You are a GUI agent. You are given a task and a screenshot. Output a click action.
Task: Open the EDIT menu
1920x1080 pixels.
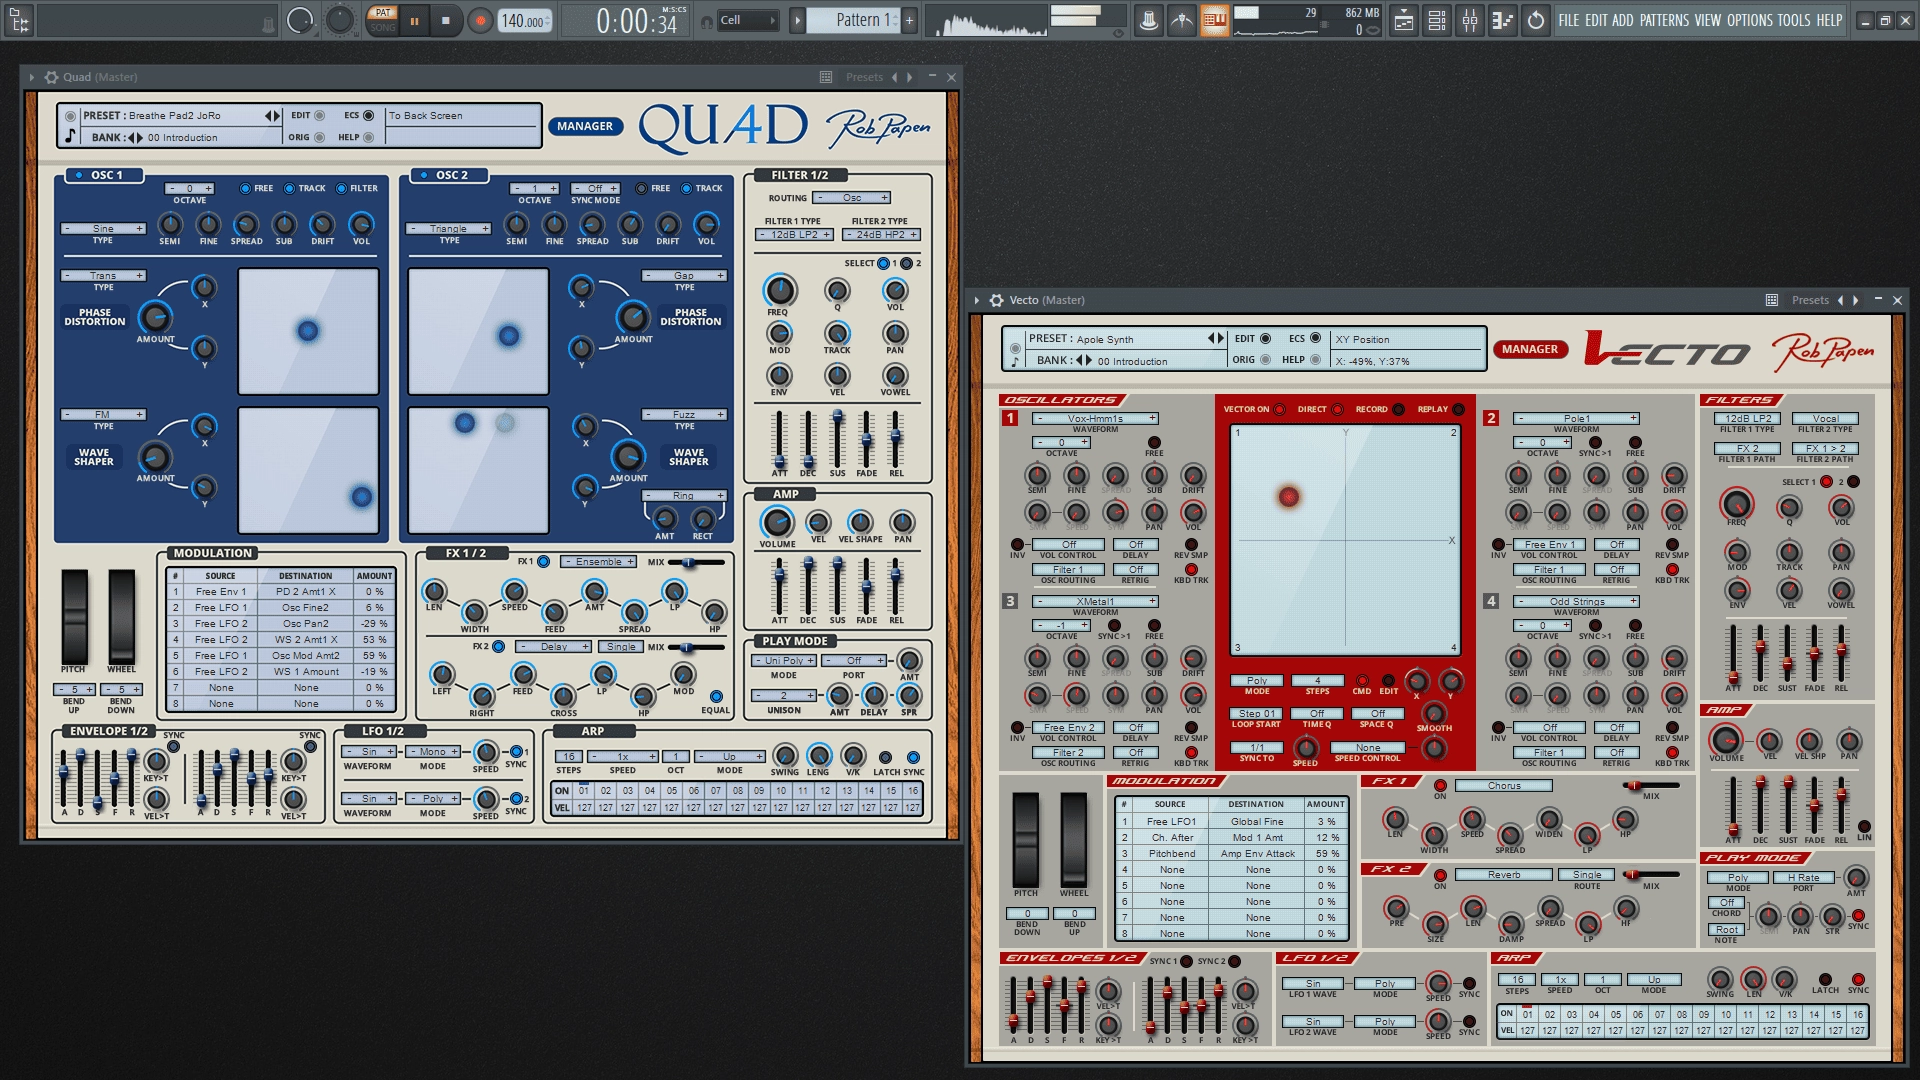click(x=1596, y=20)
